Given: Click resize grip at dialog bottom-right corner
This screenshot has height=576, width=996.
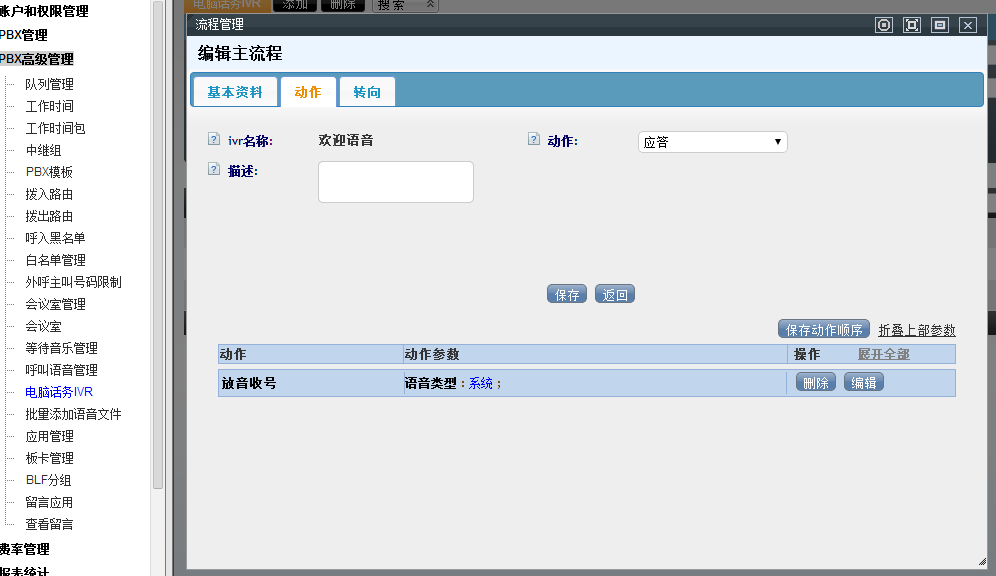Looking at the screenshot, I should click(x=982, y=560).
